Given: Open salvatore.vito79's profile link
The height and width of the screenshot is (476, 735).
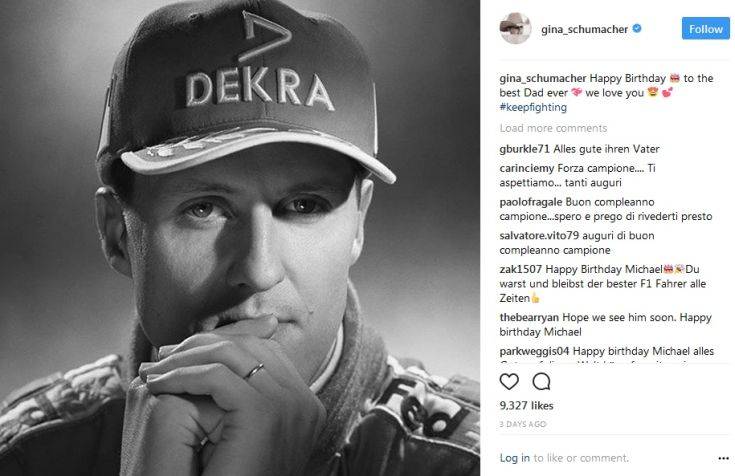Looking at the screenshot, I should pos(539,235).
